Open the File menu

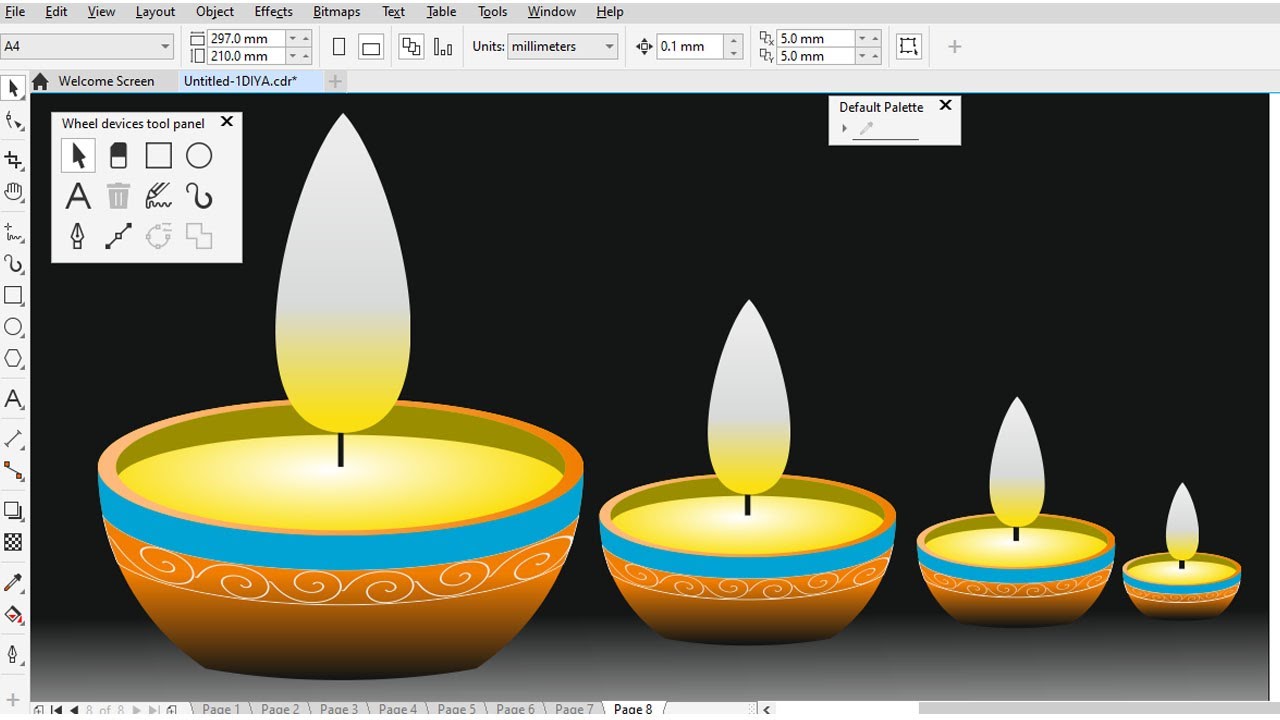15,12
